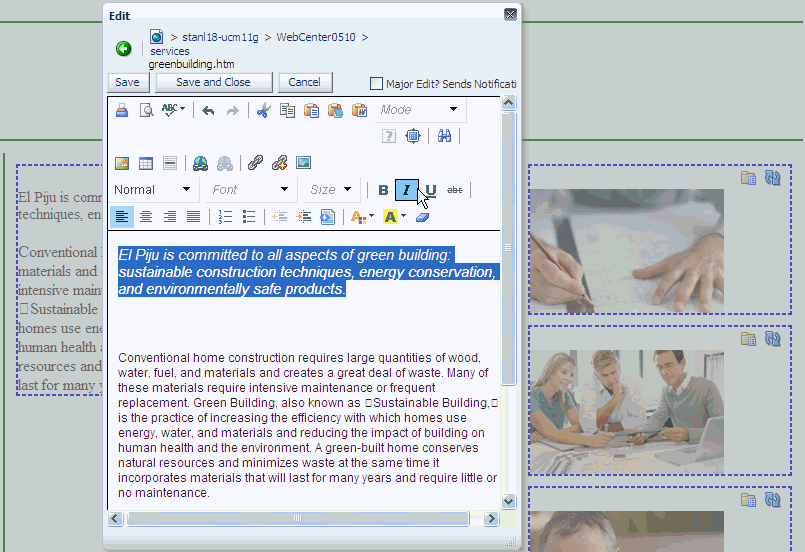Apply the text color A swatch
This screenshot has height=552, width=805.
(x=358, y=217)
